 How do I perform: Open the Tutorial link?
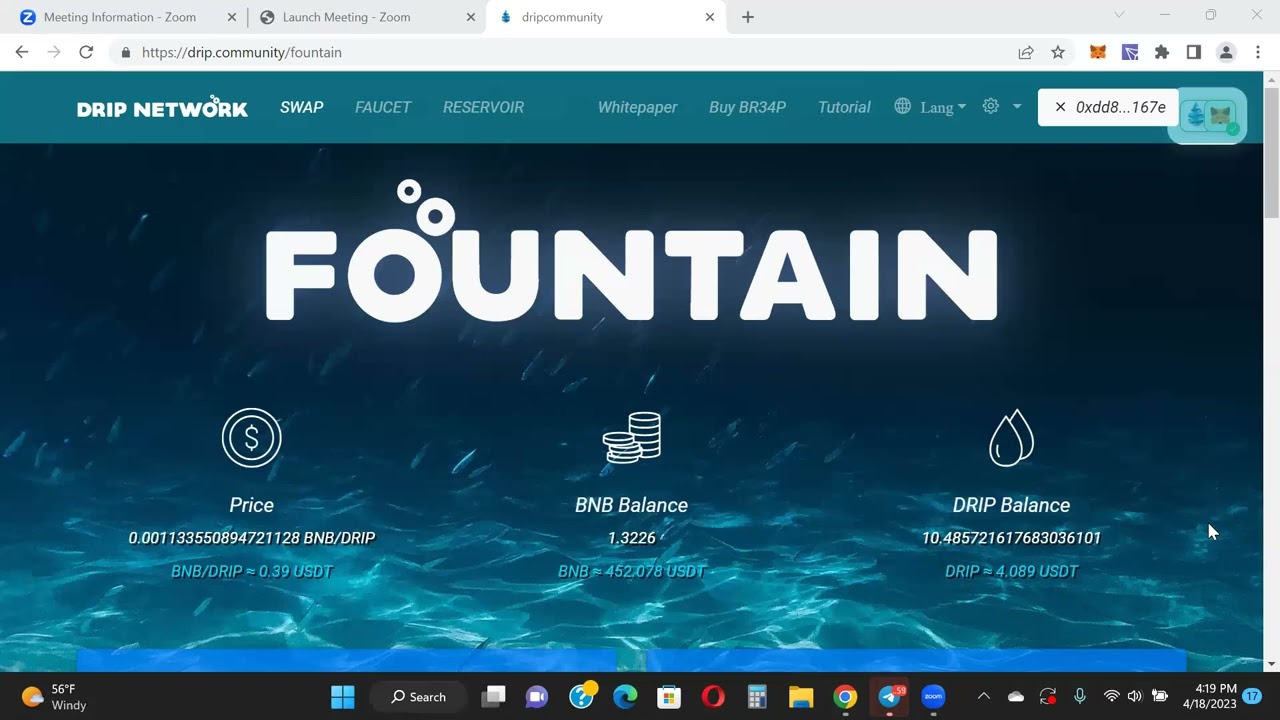pos(844,107)
